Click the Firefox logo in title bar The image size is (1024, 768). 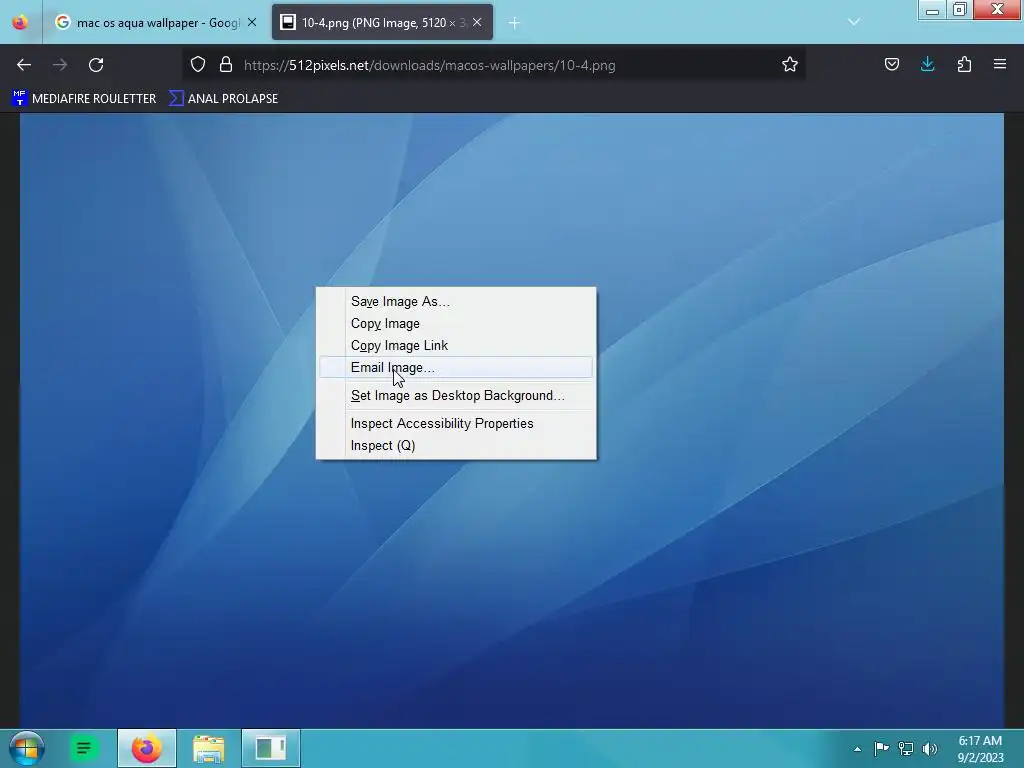coord(20,22)
